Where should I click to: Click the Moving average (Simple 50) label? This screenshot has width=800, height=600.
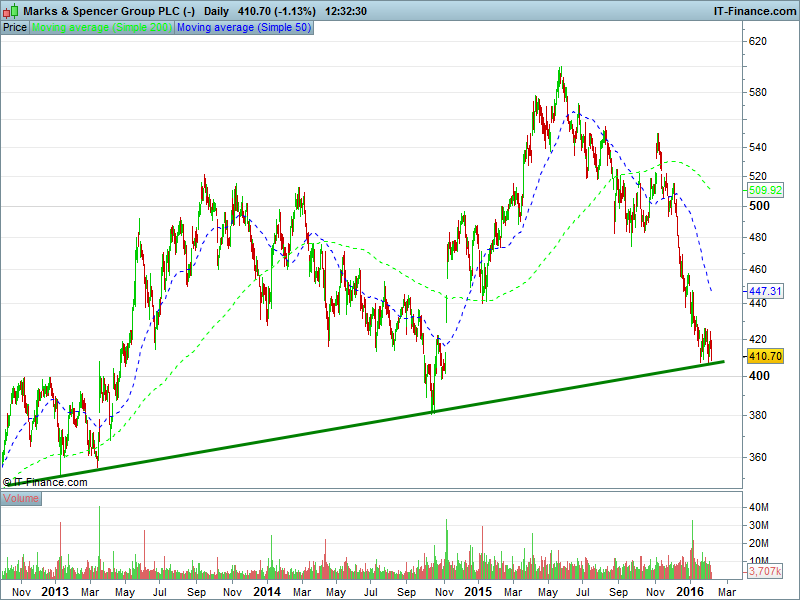pyautogui.click(x=244, y=28)
